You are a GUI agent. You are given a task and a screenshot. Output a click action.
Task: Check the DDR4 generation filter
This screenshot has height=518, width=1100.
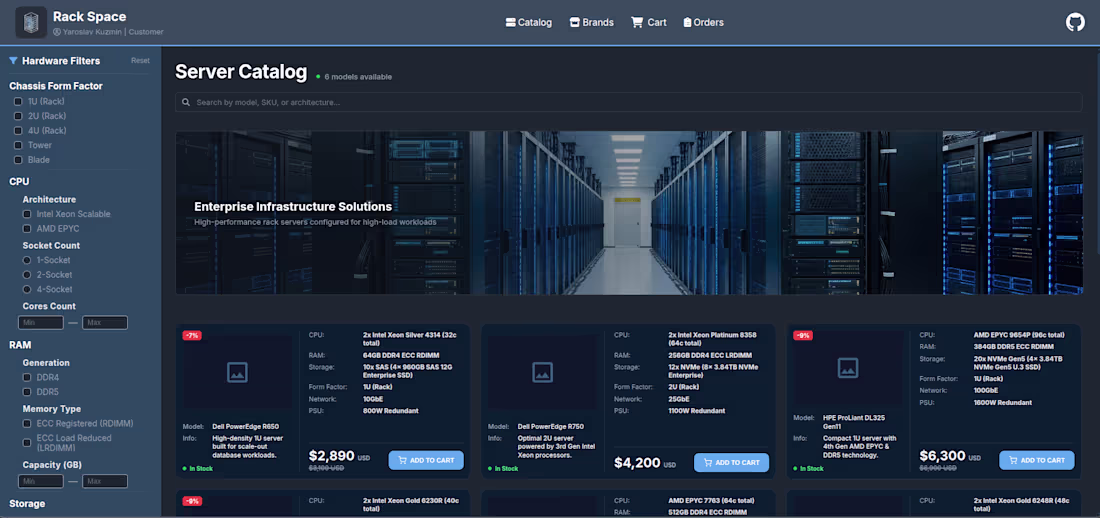(x=27, y=378)
